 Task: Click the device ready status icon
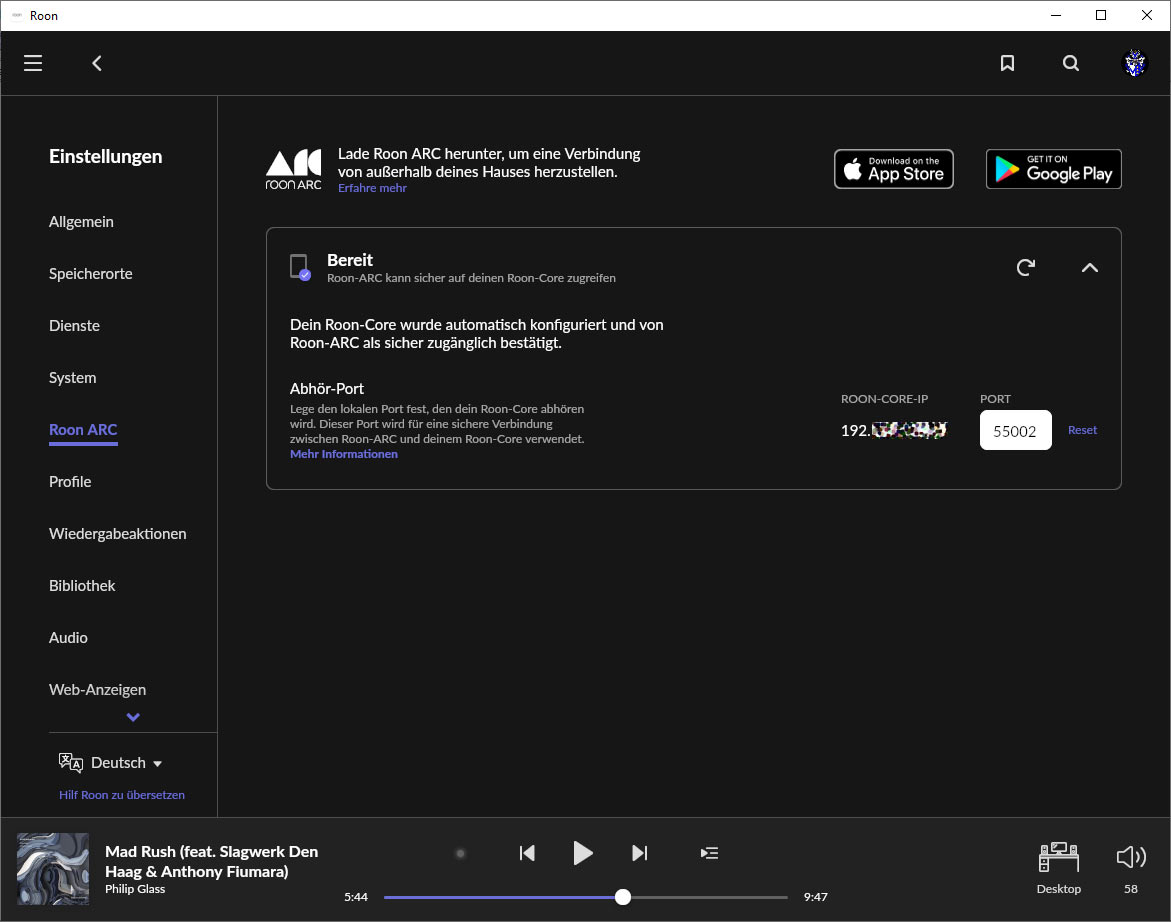tap(300, 267)
